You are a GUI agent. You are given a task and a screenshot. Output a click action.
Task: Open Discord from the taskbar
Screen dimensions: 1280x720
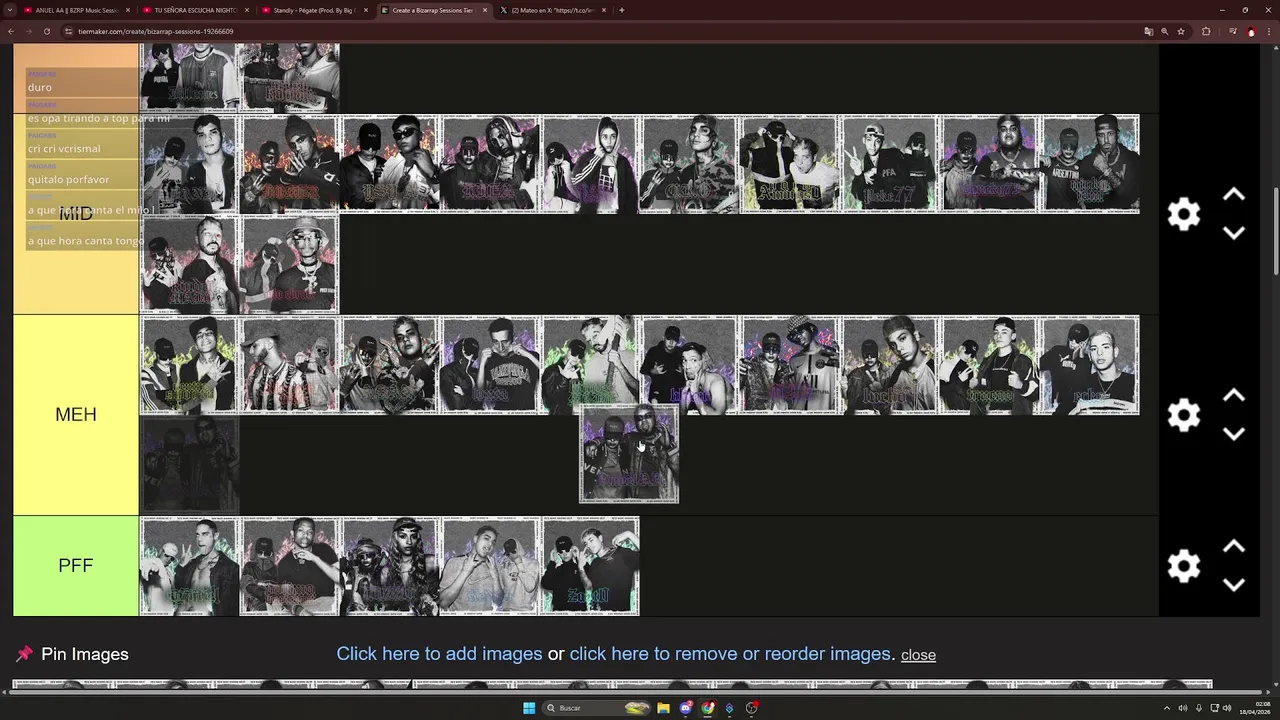686,708
